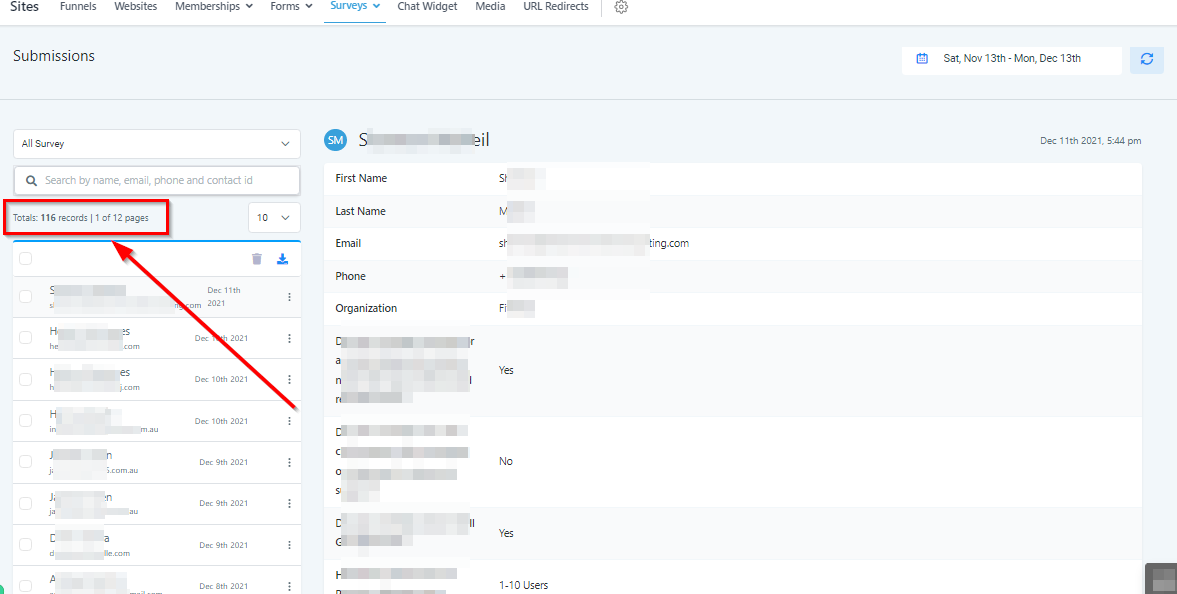Open the Chat Widget tab
This screenshot has height=594, width=1177.
(427, 6)
